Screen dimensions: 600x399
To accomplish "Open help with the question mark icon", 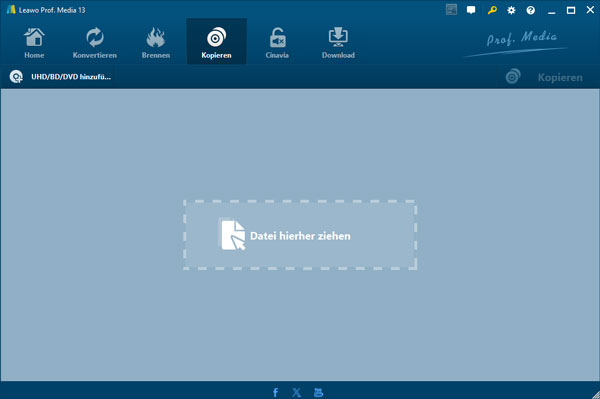I will click(x=530, y=10).
